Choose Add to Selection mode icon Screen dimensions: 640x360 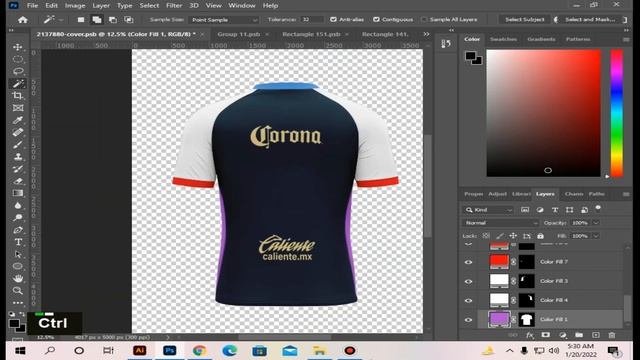[97, 20]
